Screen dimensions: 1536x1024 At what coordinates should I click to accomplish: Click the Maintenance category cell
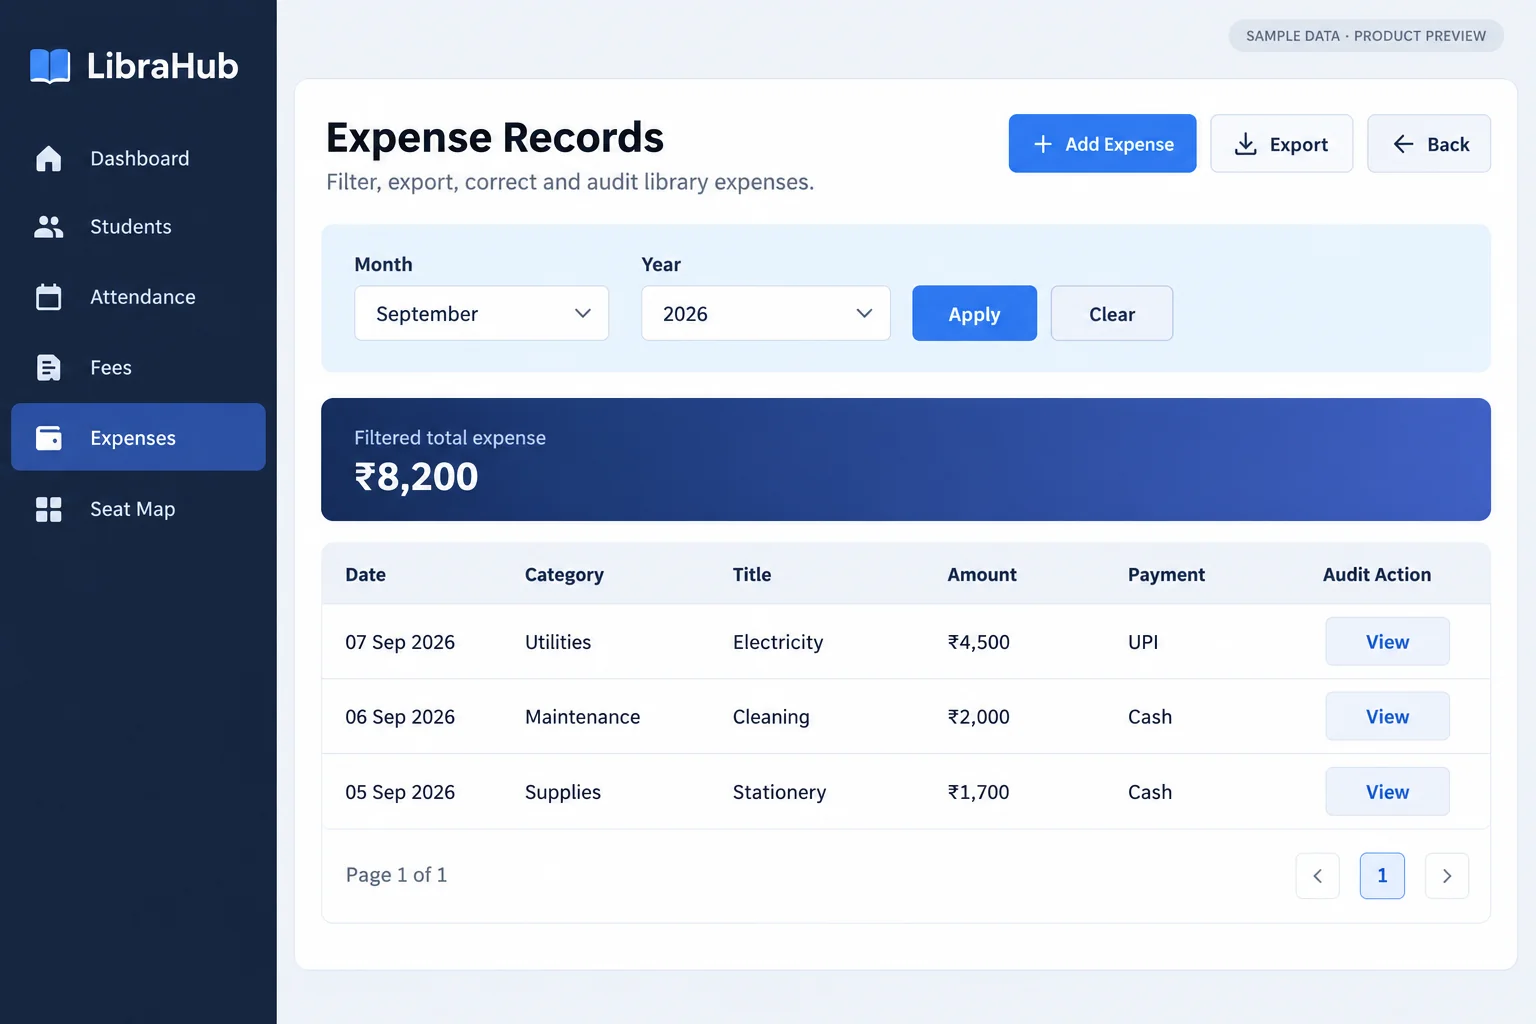(582, 717)
